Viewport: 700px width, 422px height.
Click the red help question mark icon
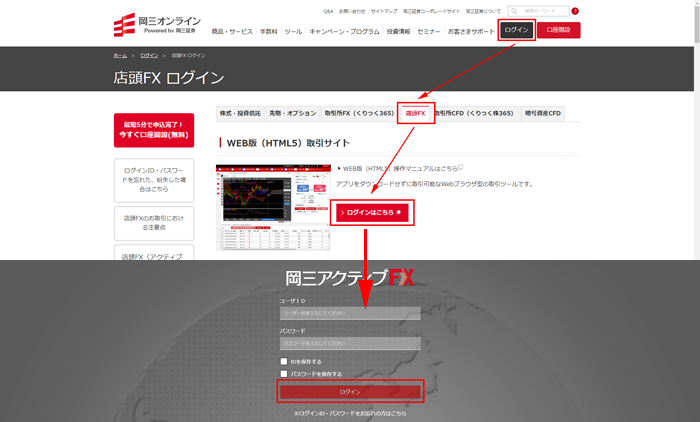(x=575, y=11)
